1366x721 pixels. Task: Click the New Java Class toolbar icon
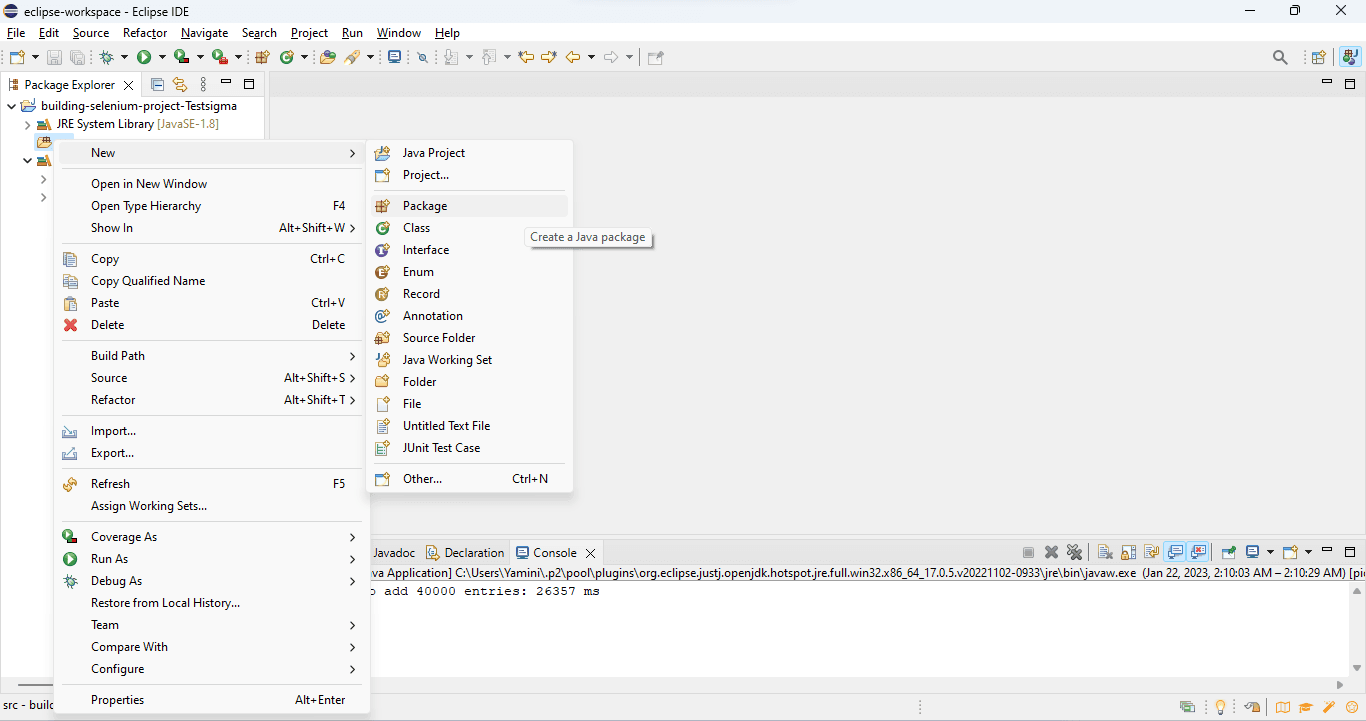(286, 57)
